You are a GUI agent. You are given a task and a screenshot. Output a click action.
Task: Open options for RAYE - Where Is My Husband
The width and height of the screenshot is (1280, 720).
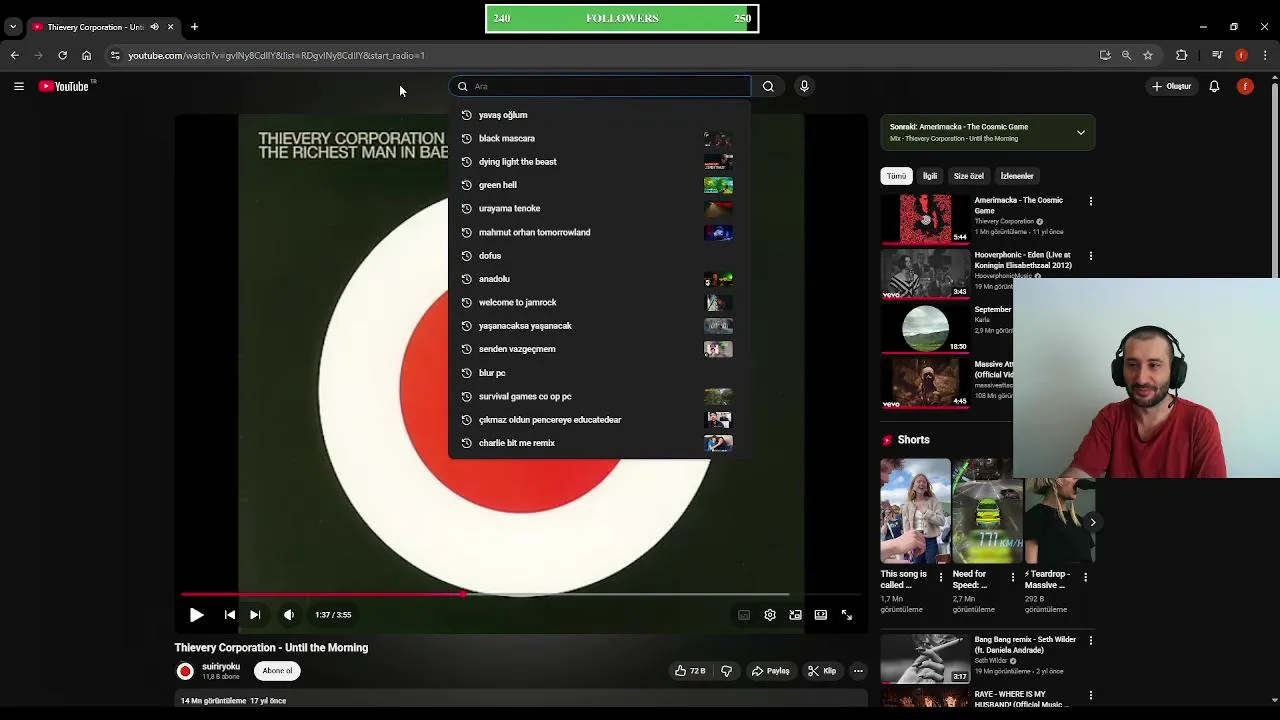click(1091, 695)
